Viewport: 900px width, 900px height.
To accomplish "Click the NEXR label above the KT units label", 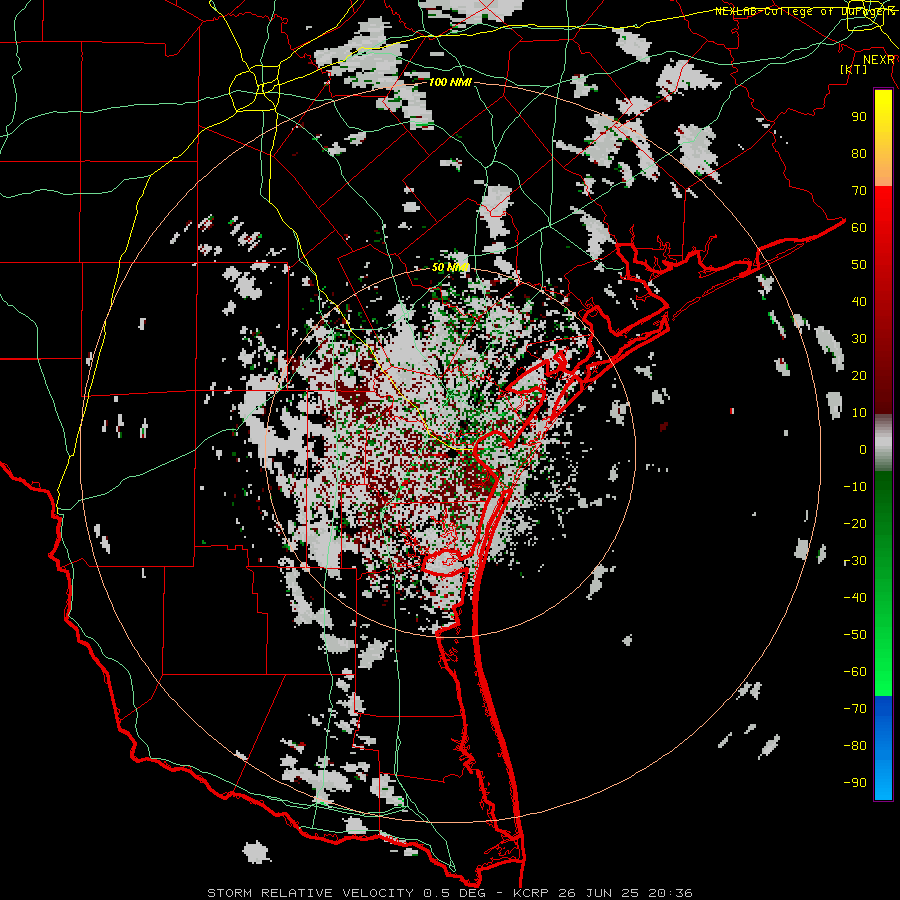I will (x=879, y=60).
